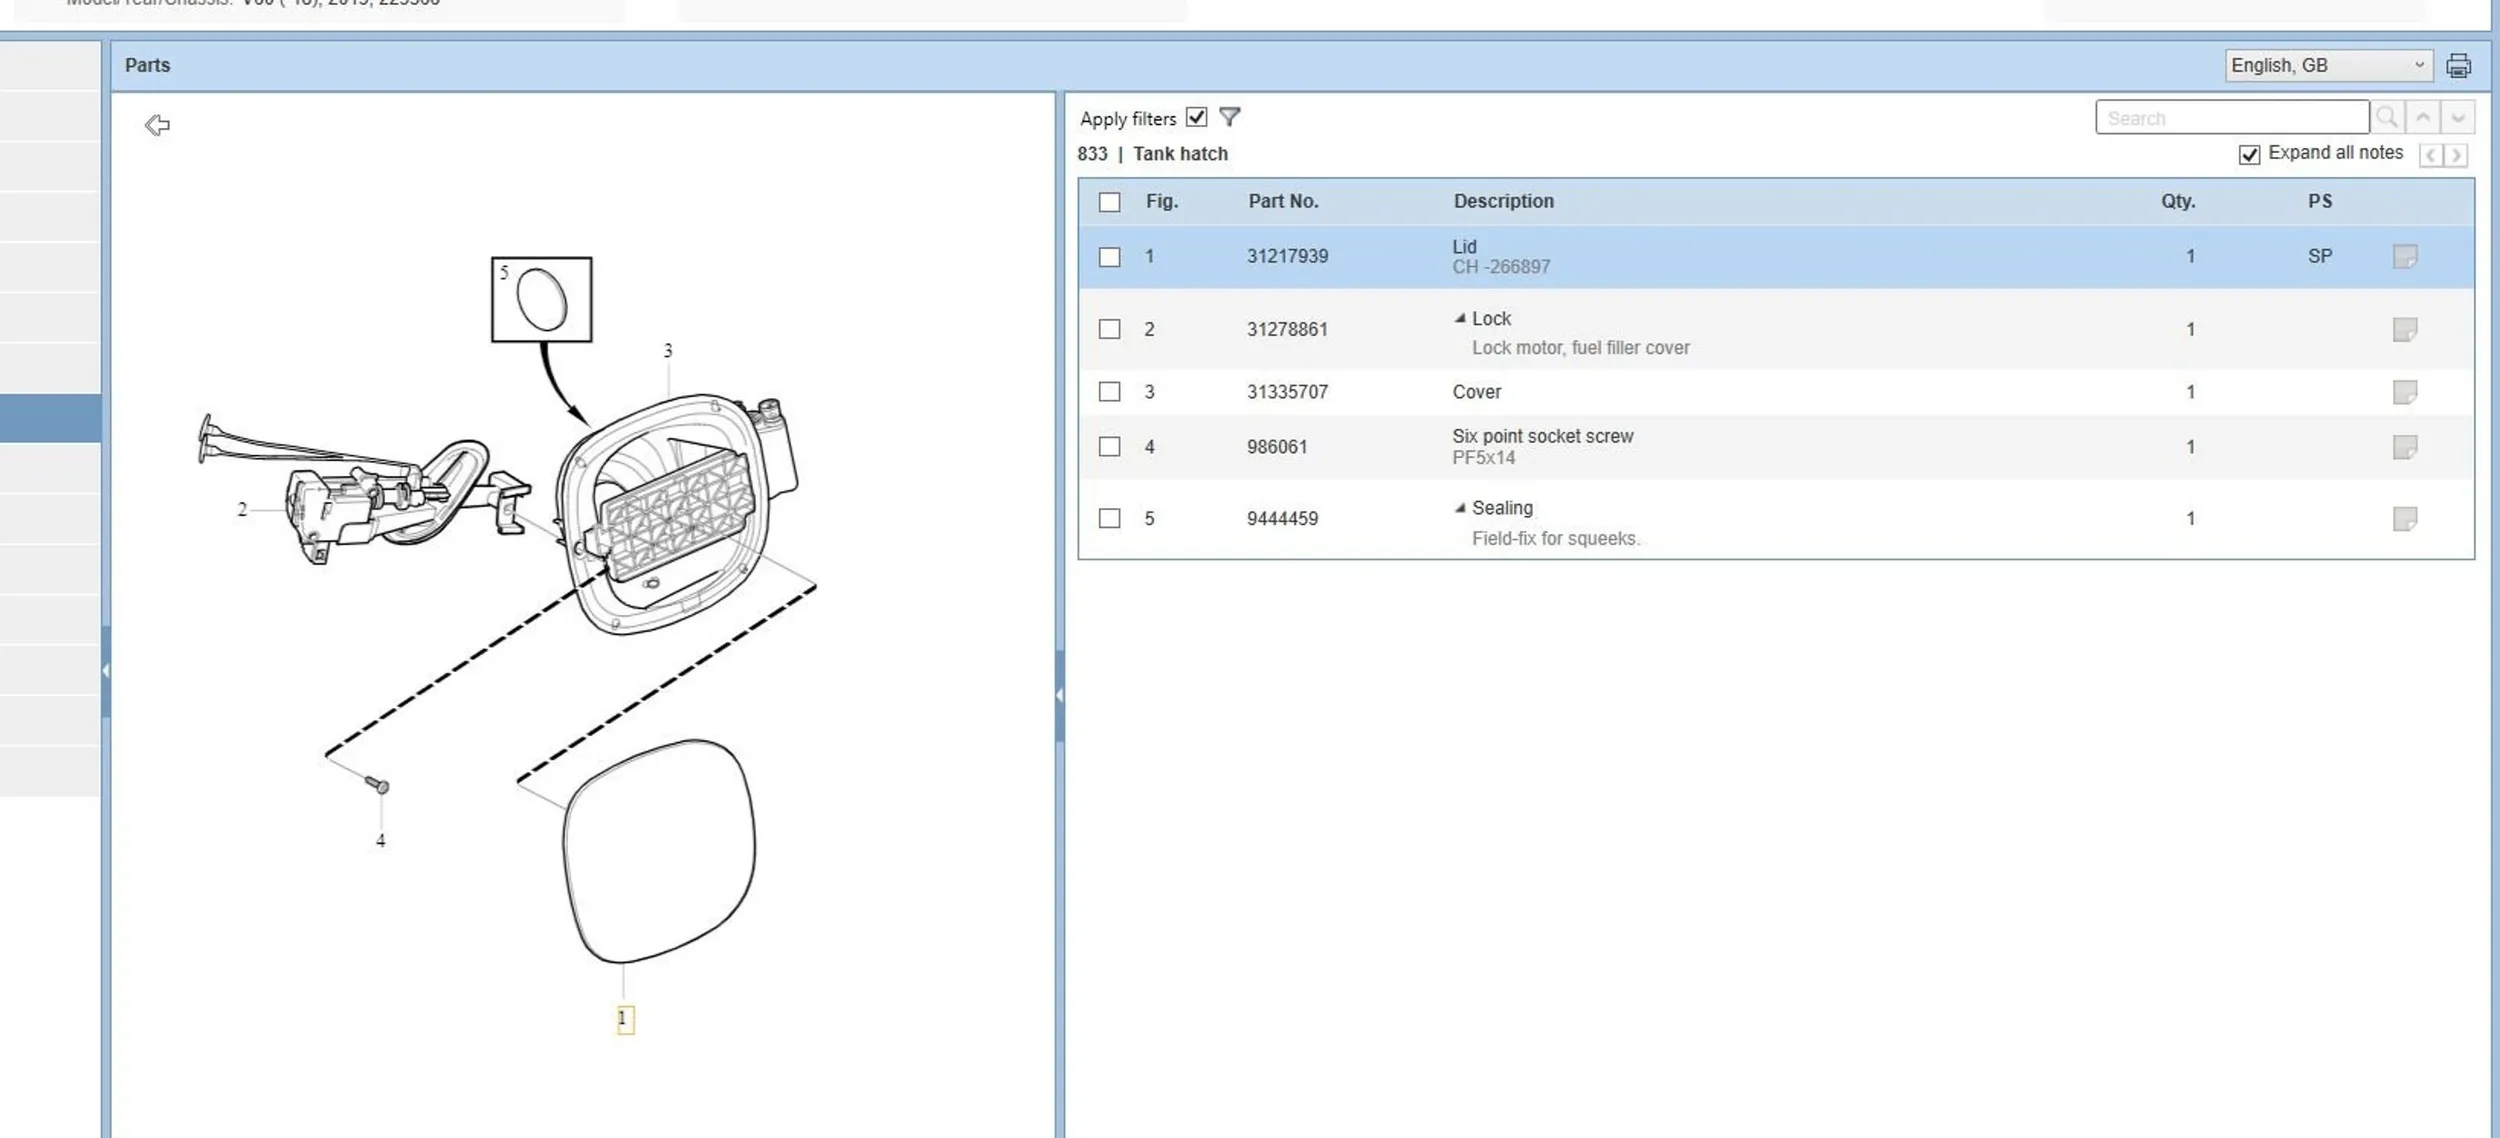Select all parts via header checkbox
This screenshot has width=2500, height=1138.
(x=1109, y=202)
